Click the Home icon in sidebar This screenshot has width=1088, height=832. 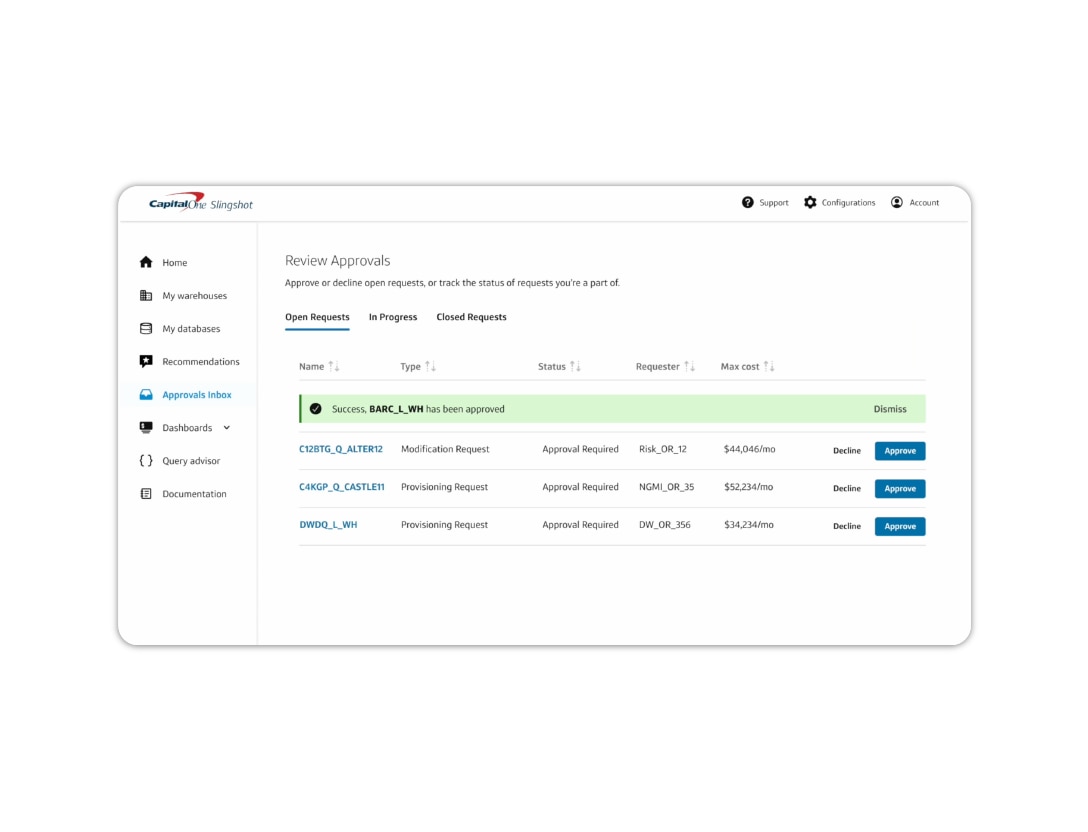click(145, 262)
